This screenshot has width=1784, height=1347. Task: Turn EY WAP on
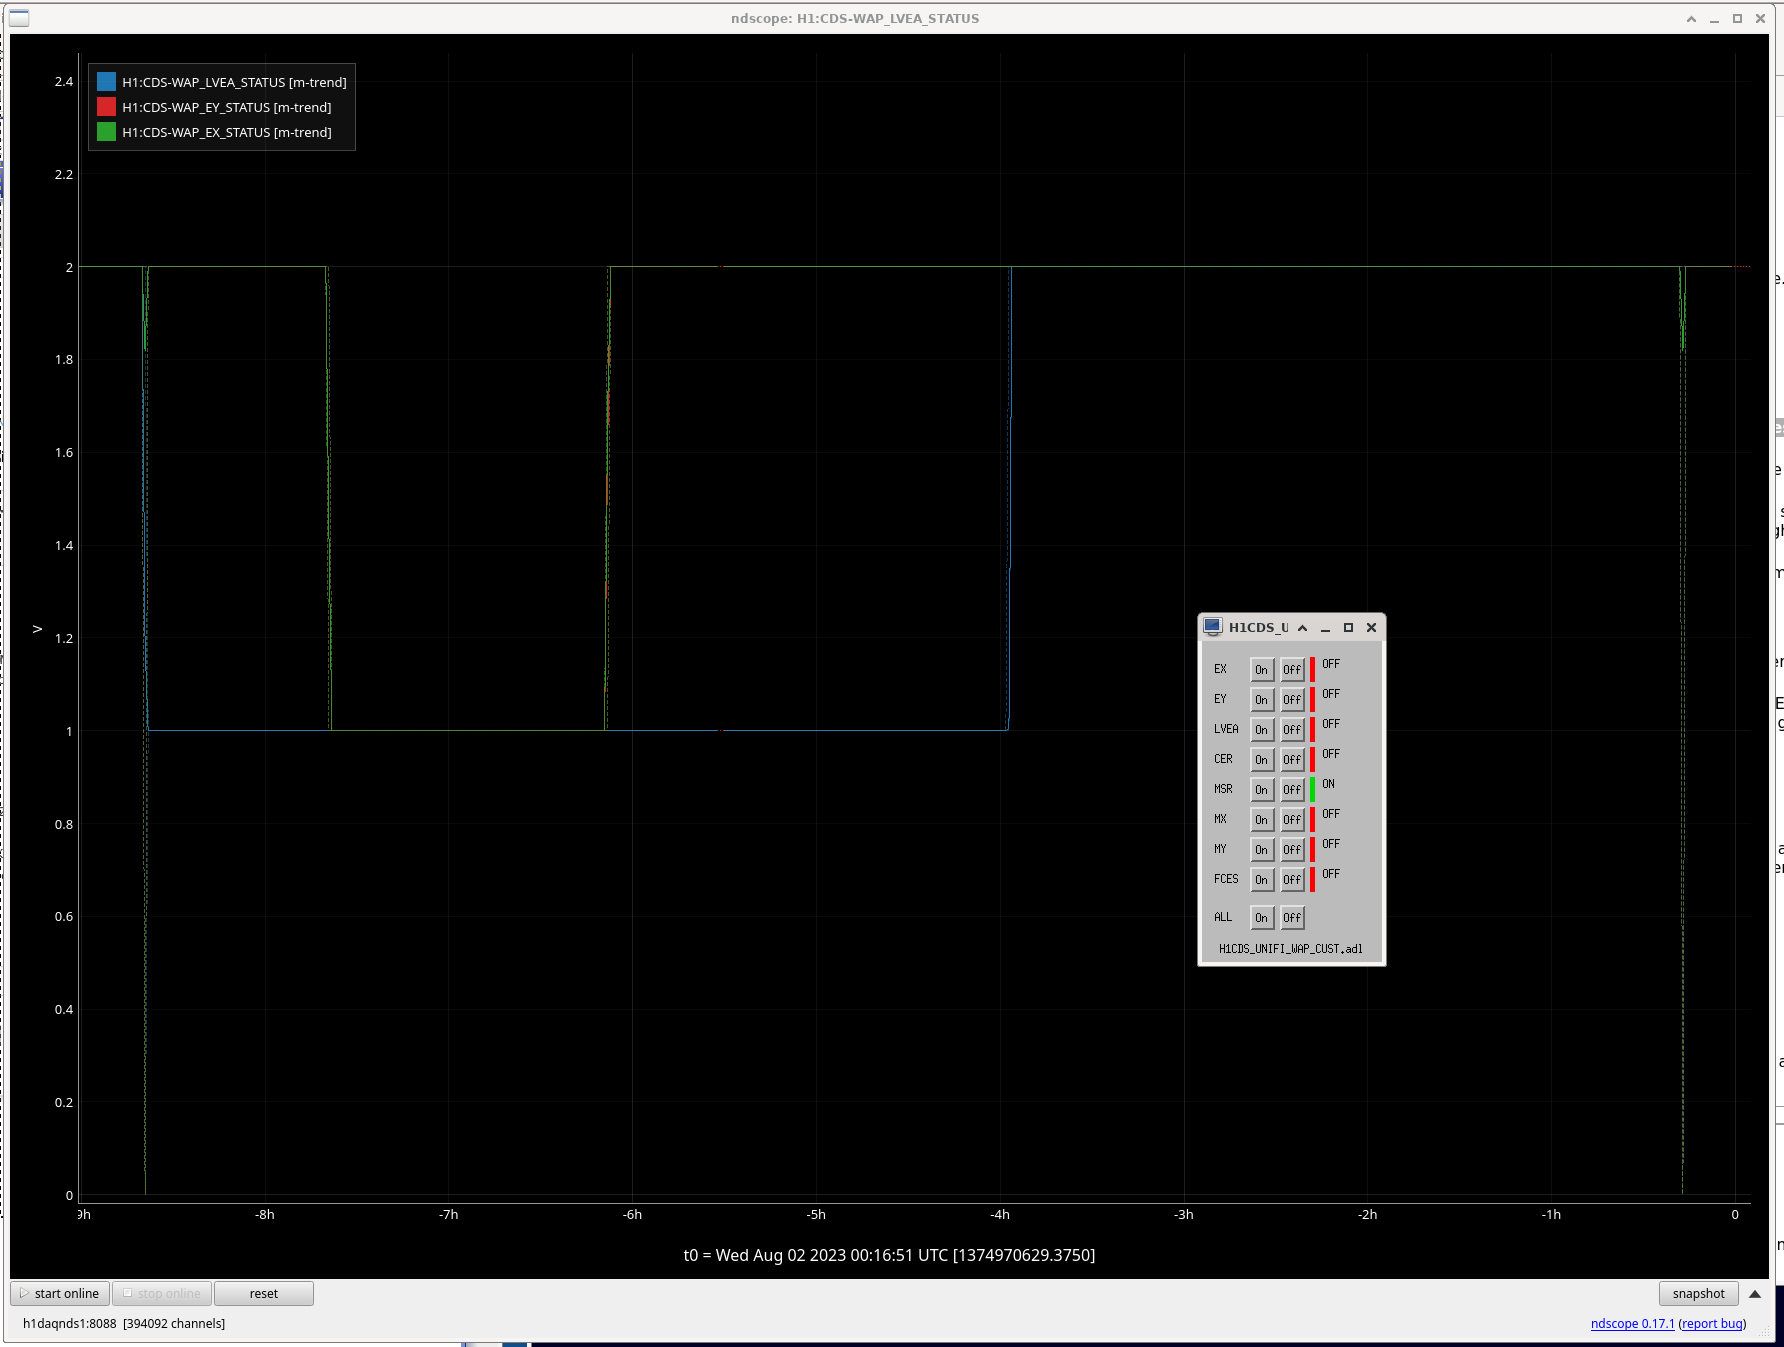1262,700
